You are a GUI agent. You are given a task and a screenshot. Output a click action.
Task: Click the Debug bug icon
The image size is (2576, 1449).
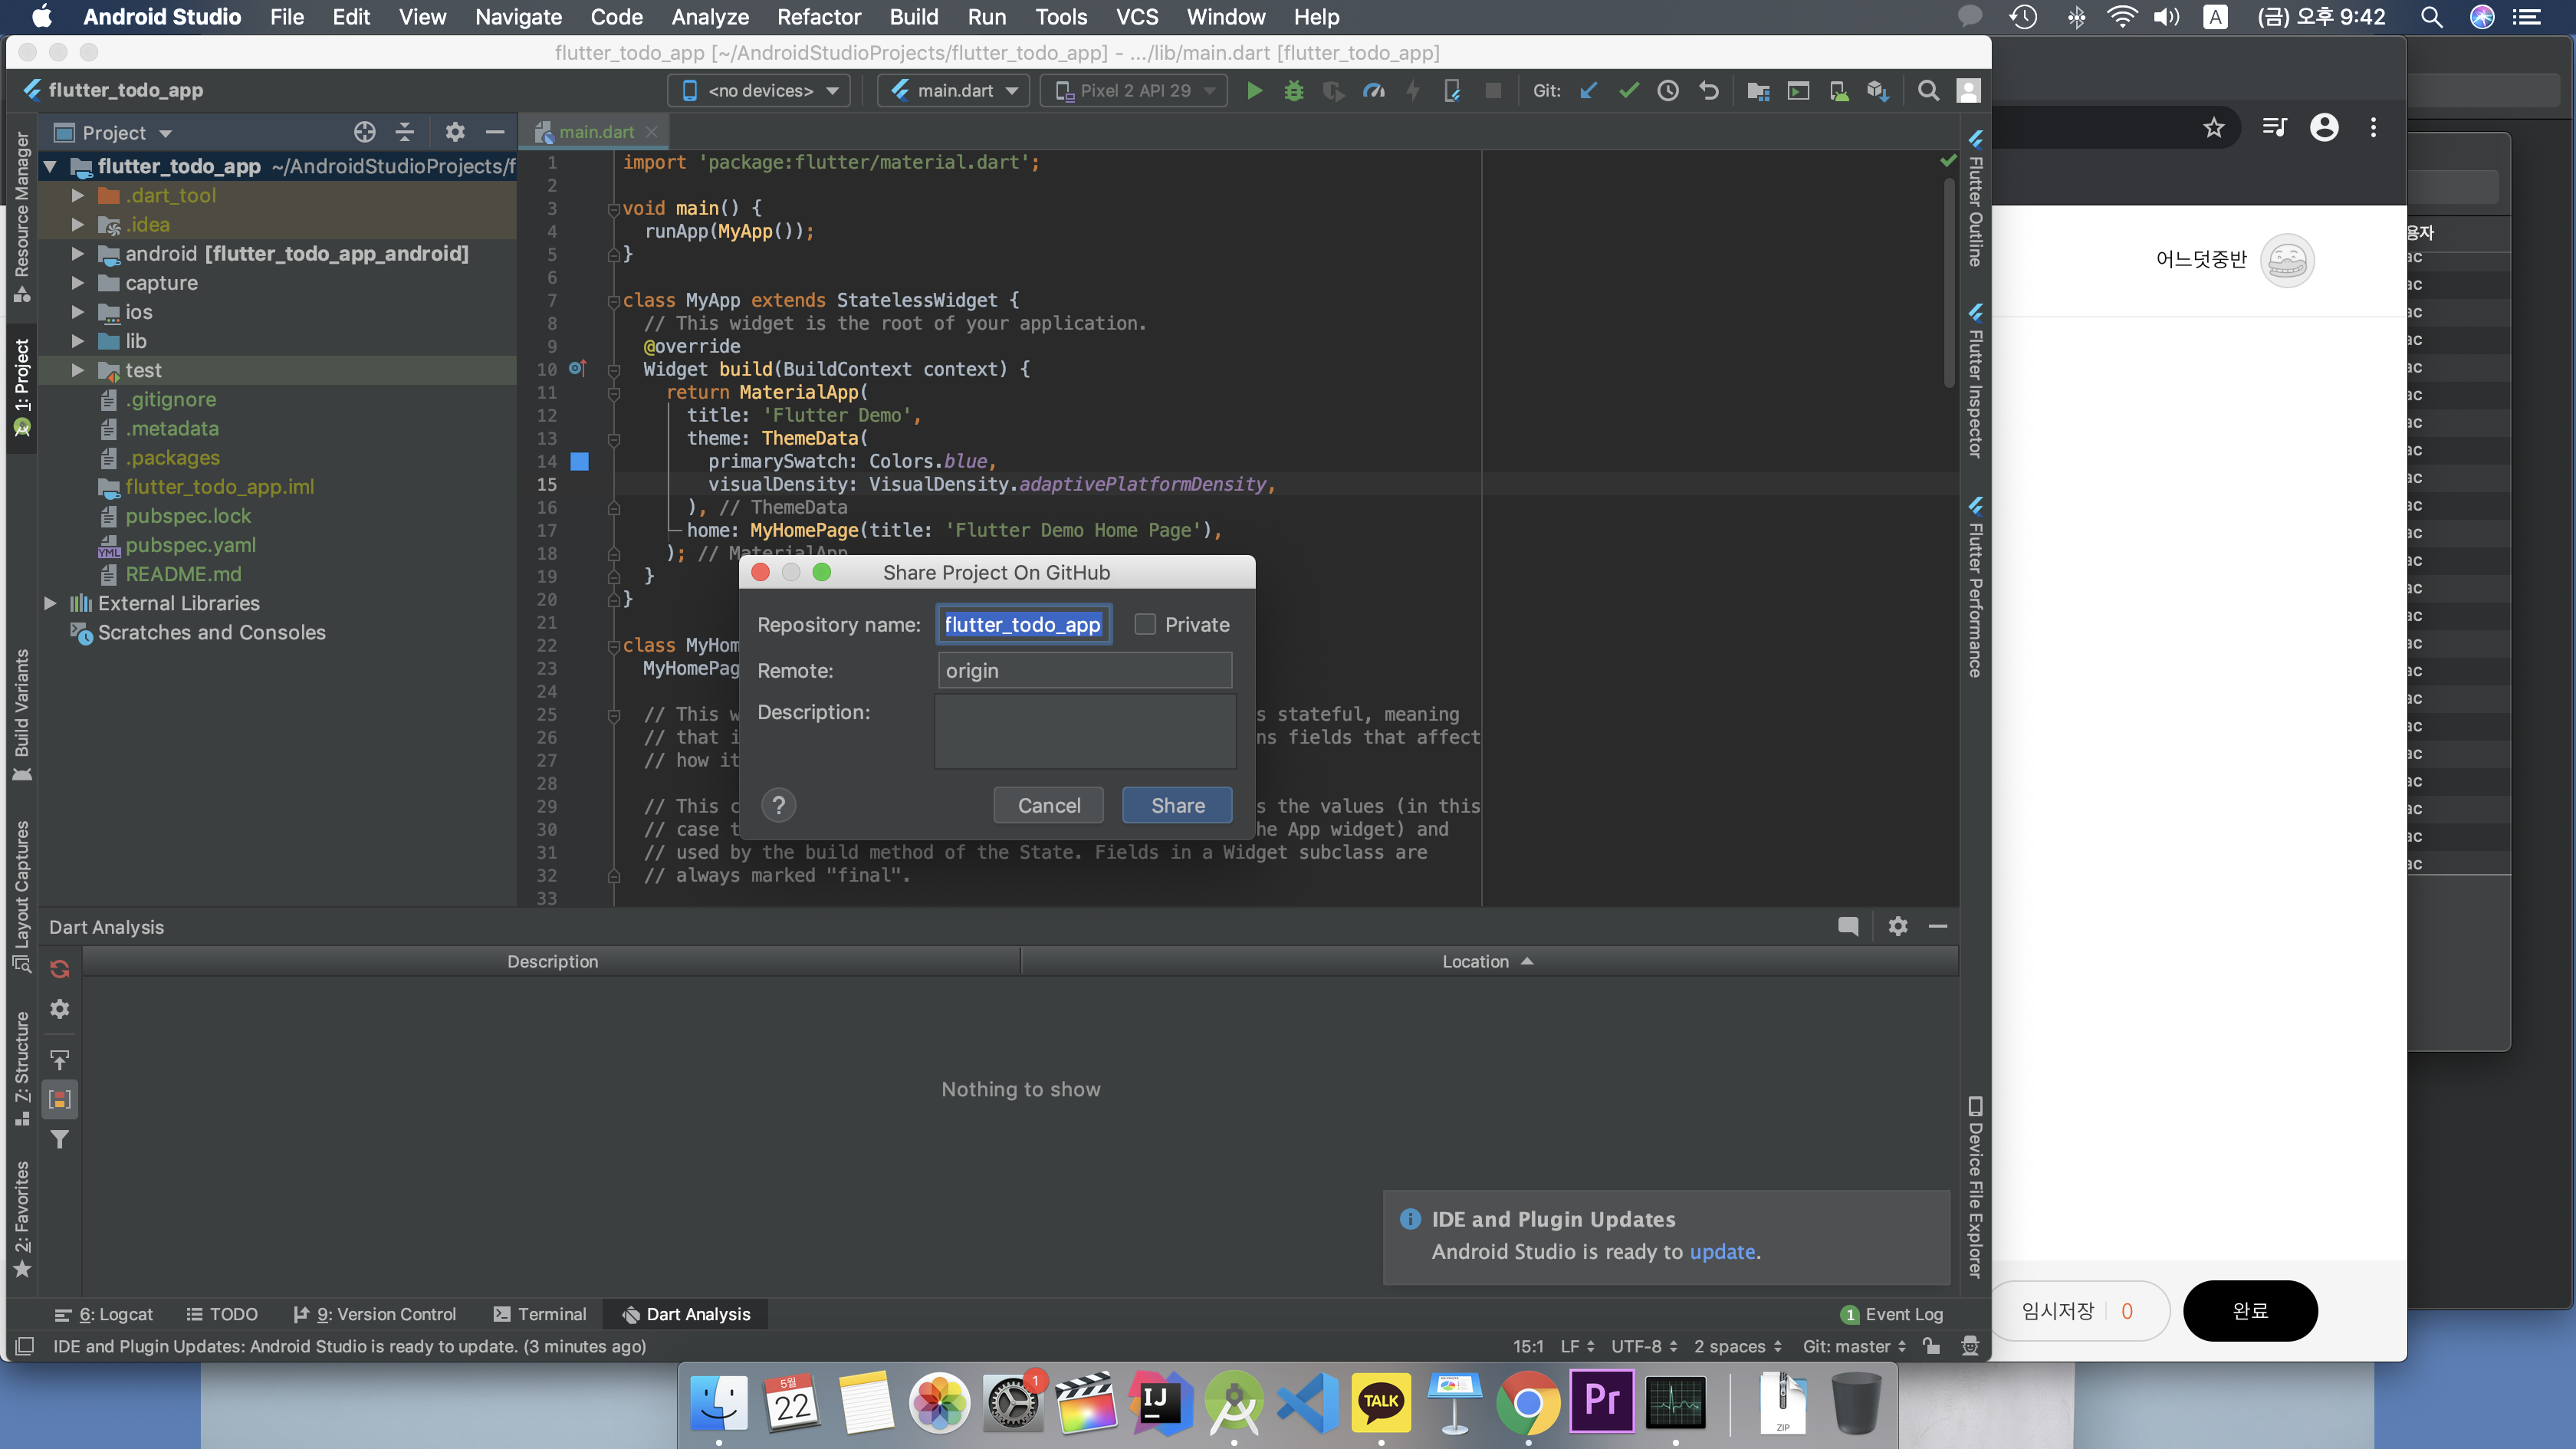click(1294, 91)
